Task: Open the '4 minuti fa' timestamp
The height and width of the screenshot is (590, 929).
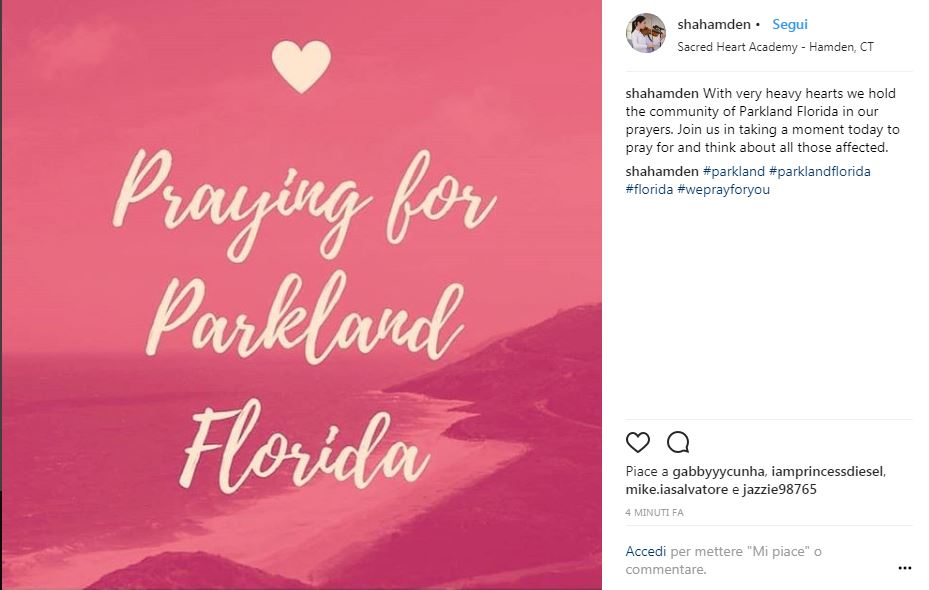Action: point(655,512)
